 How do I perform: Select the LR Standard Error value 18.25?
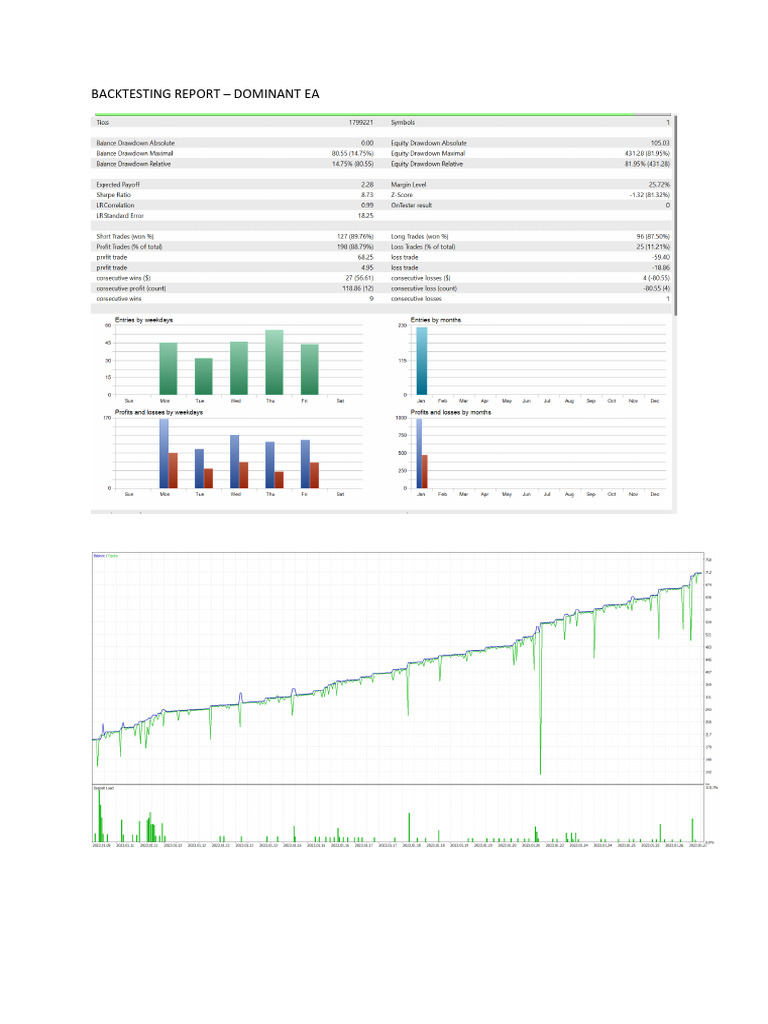pyautogui.click(x=366, y=216)
